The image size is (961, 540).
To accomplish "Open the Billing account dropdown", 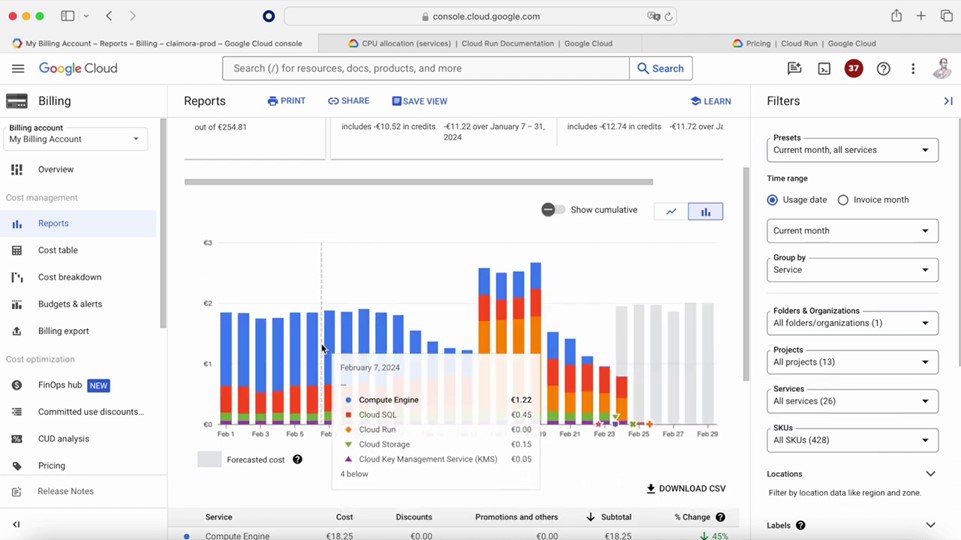I will click(75, 139).
